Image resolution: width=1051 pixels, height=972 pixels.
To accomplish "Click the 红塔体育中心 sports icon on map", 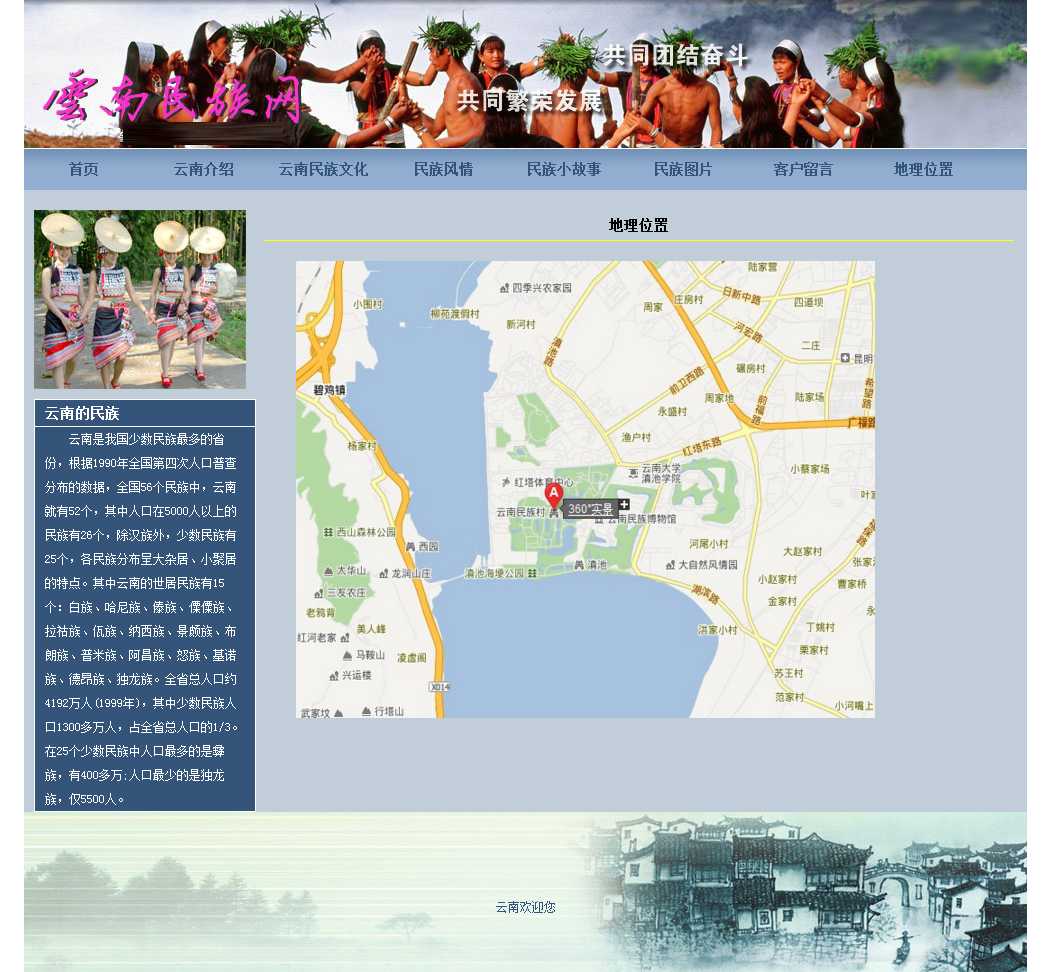I will click(x=506, y=482).
